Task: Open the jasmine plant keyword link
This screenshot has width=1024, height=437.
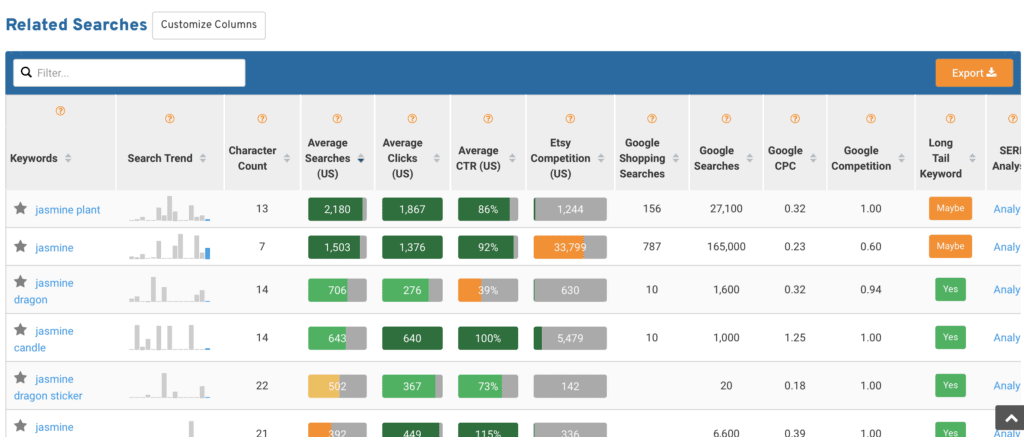Action: [68, 210]
